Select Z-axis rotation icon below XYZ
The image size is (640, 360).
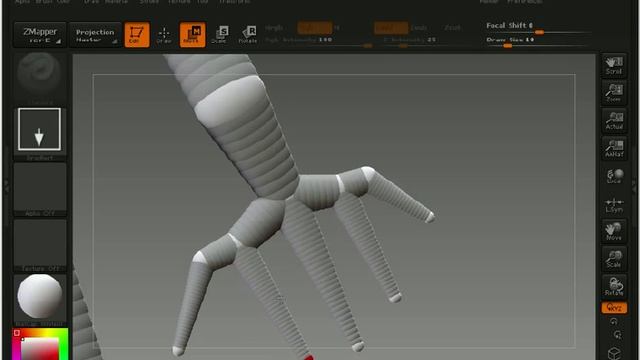point(617,335)
